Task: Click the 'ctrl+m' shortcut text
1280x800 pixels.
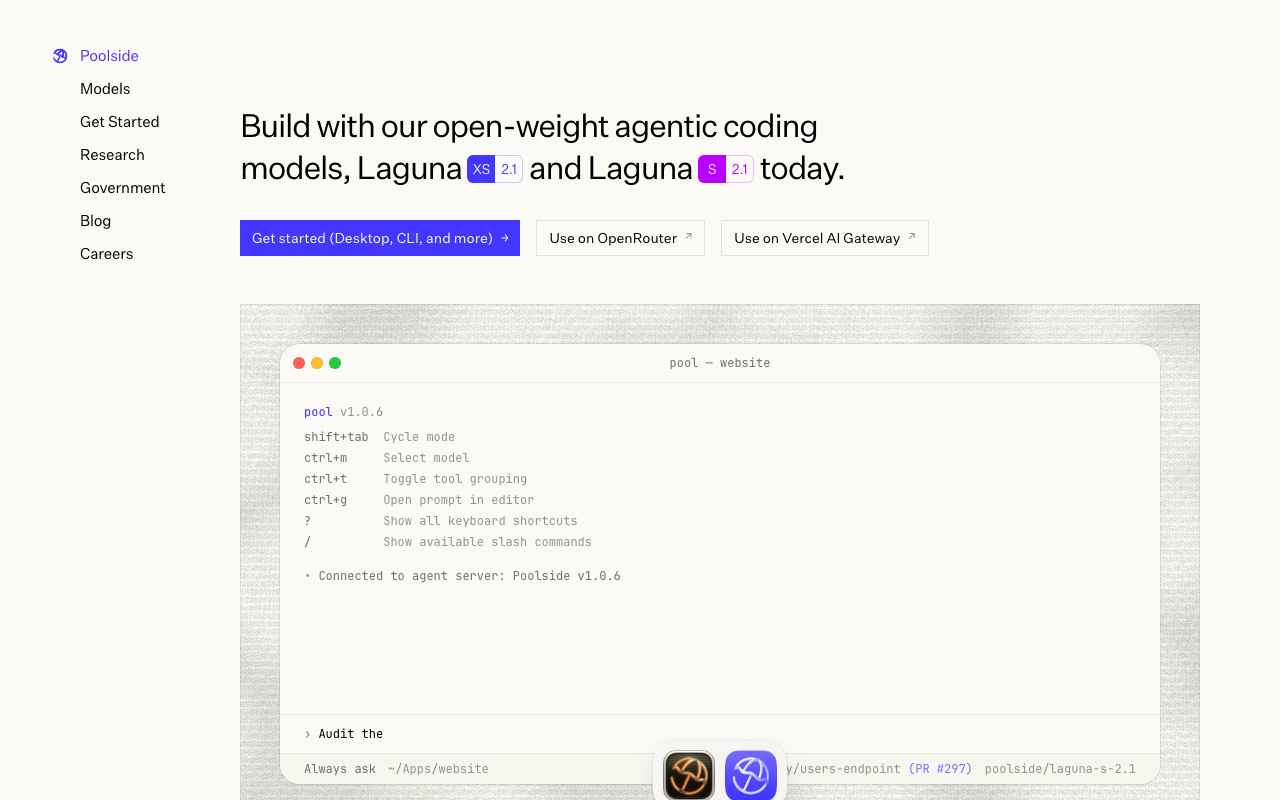Action: tap(326, 458)
